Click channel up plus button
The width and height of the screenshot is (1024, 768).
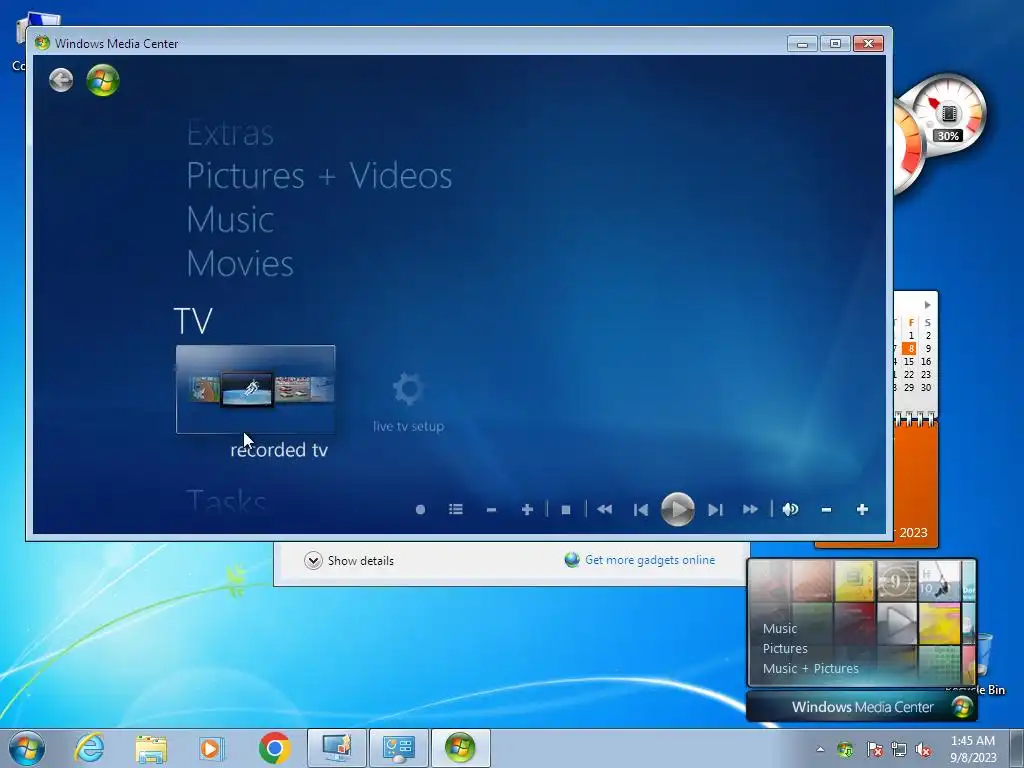pyautogui.click(x=528, y=509)
